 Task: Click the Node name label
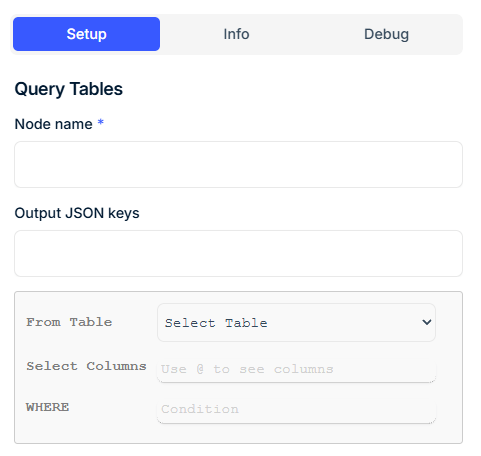click(54, 124)
